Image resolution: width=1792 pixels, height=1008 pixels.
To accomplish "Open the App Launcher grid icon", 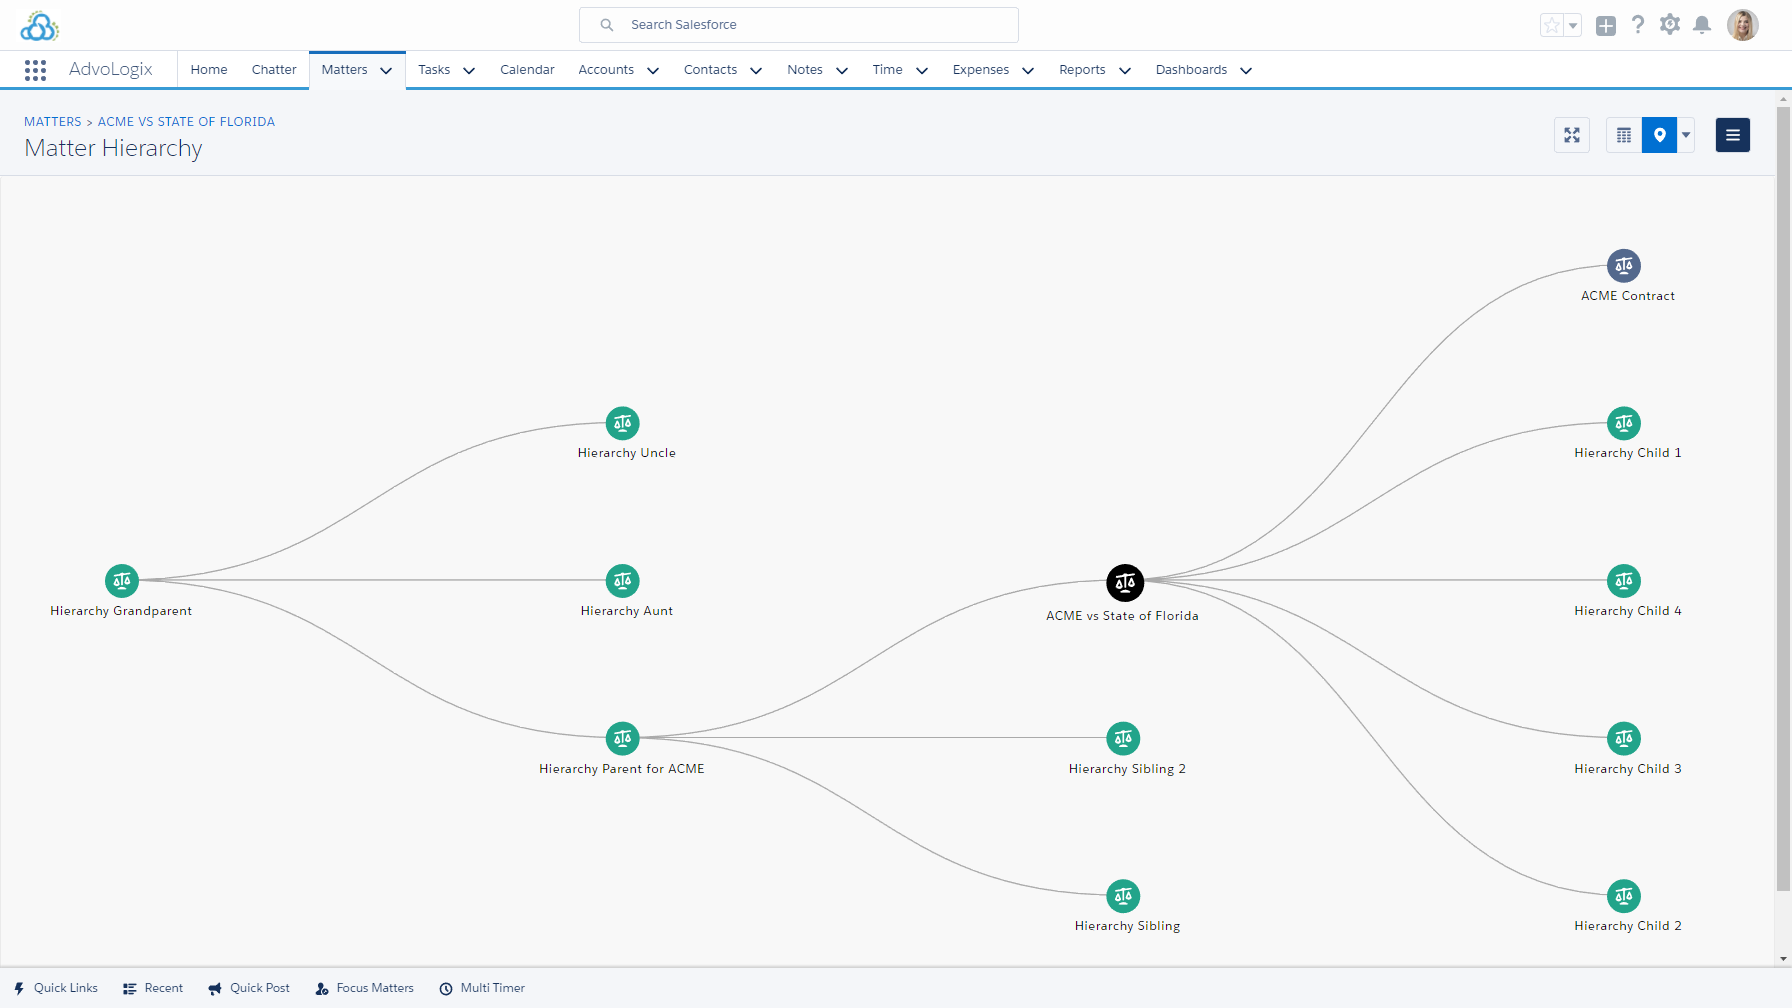I will click(35, 70).
